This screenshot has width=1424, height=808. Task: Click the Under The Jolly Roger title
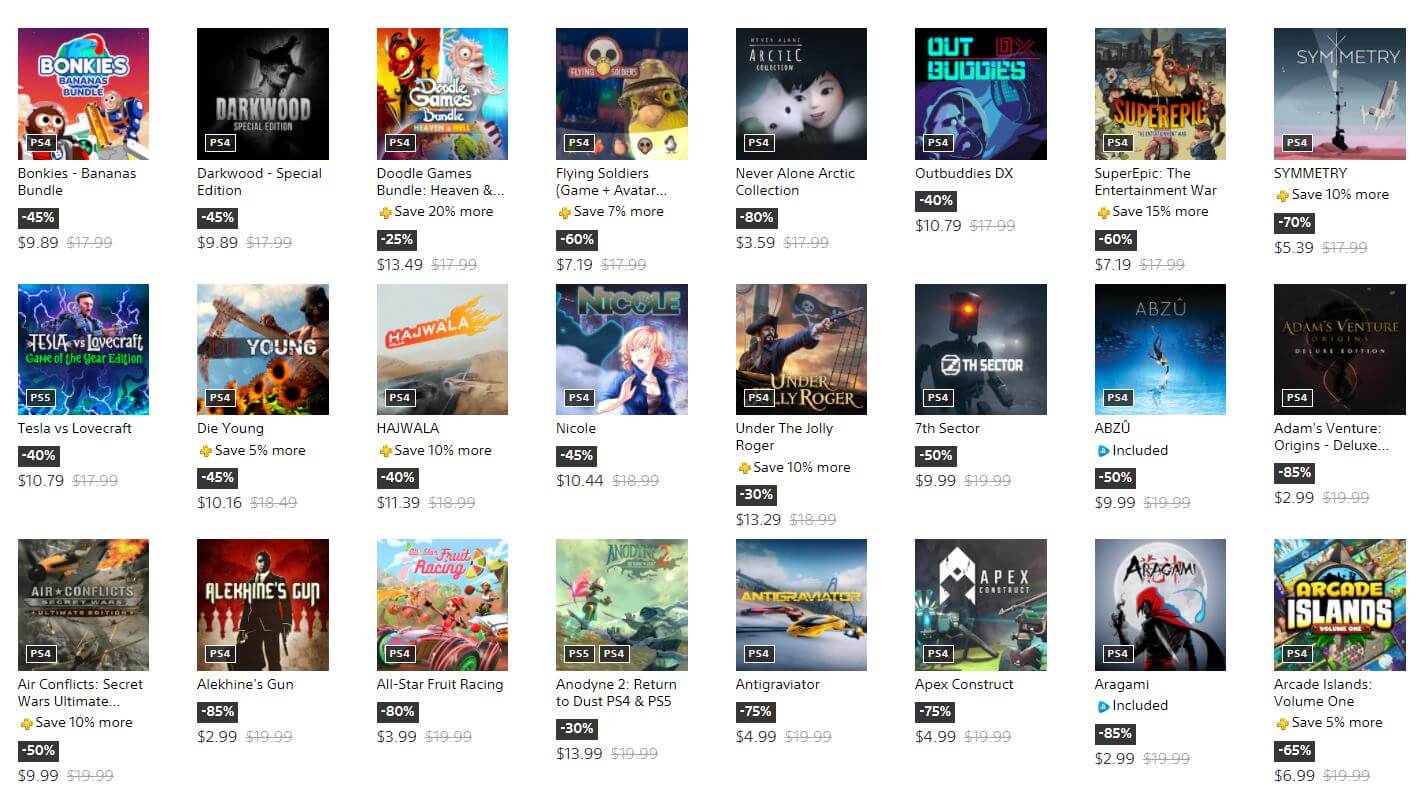[784, 437]
